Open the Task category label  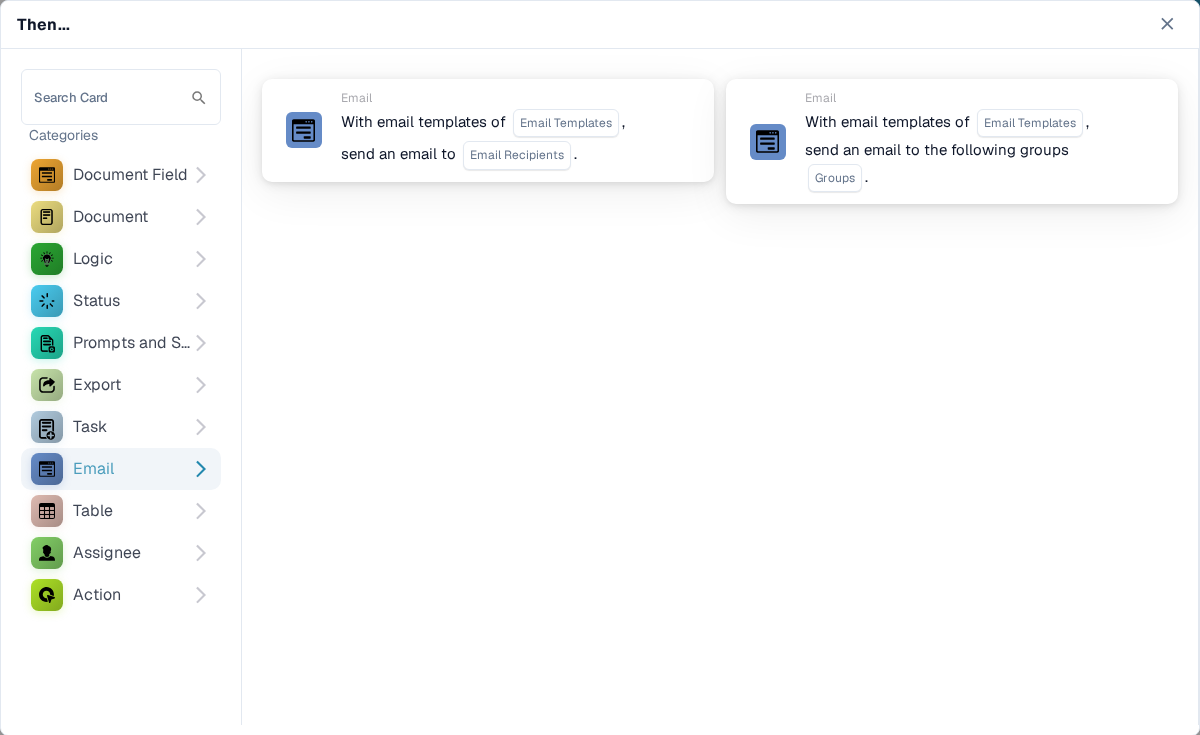90,427
